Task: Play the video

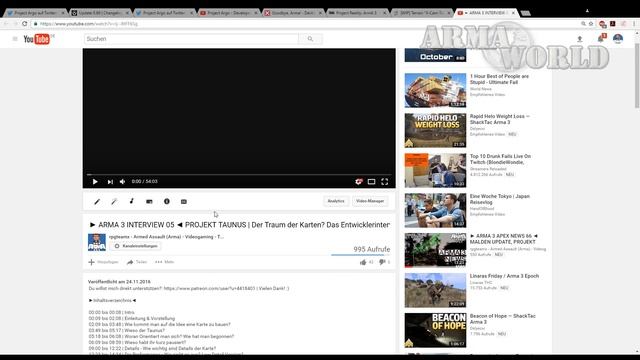Action: (95, 182)
